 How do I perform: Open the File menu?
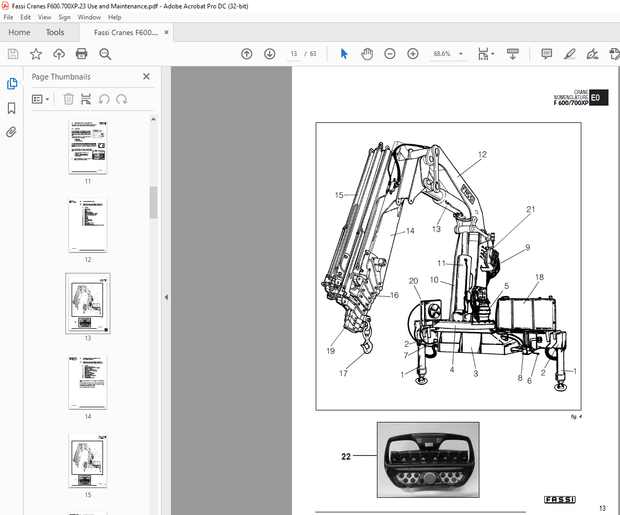tap(8, 17)
